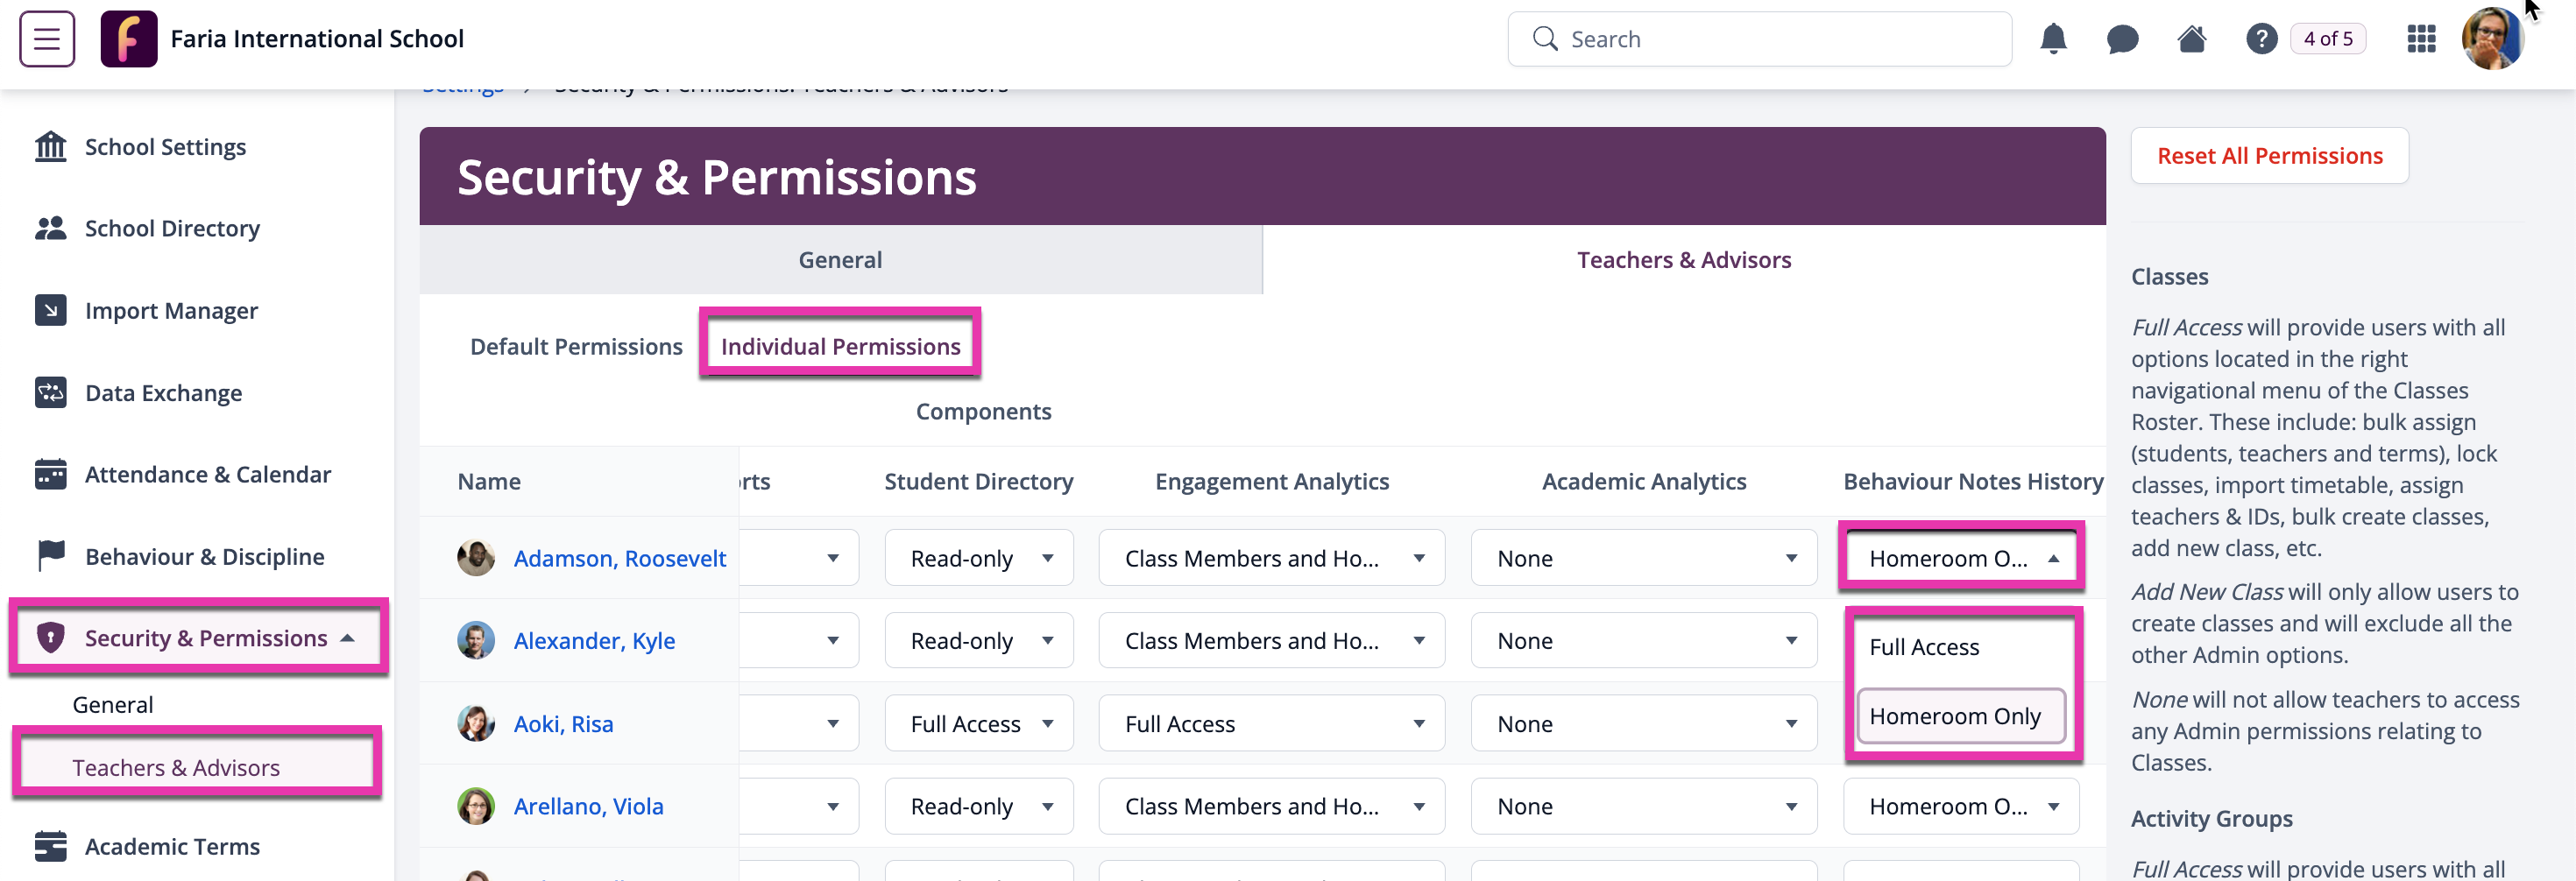
Task: Click the 4 of 5 progress badge
Action: 2328,39
